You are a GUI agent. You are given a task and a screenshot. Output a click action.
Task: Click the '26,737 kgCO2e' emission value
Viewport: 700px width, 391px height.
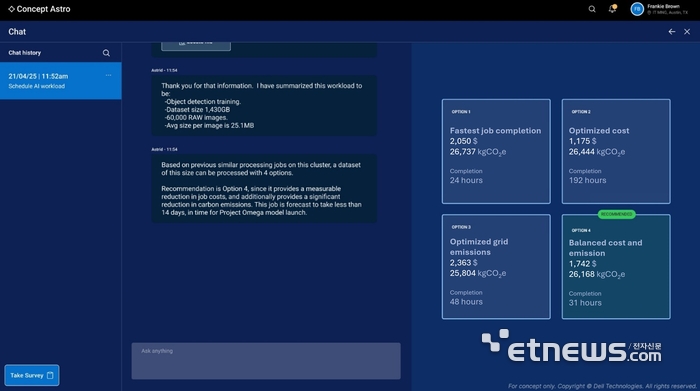point(478,152)
